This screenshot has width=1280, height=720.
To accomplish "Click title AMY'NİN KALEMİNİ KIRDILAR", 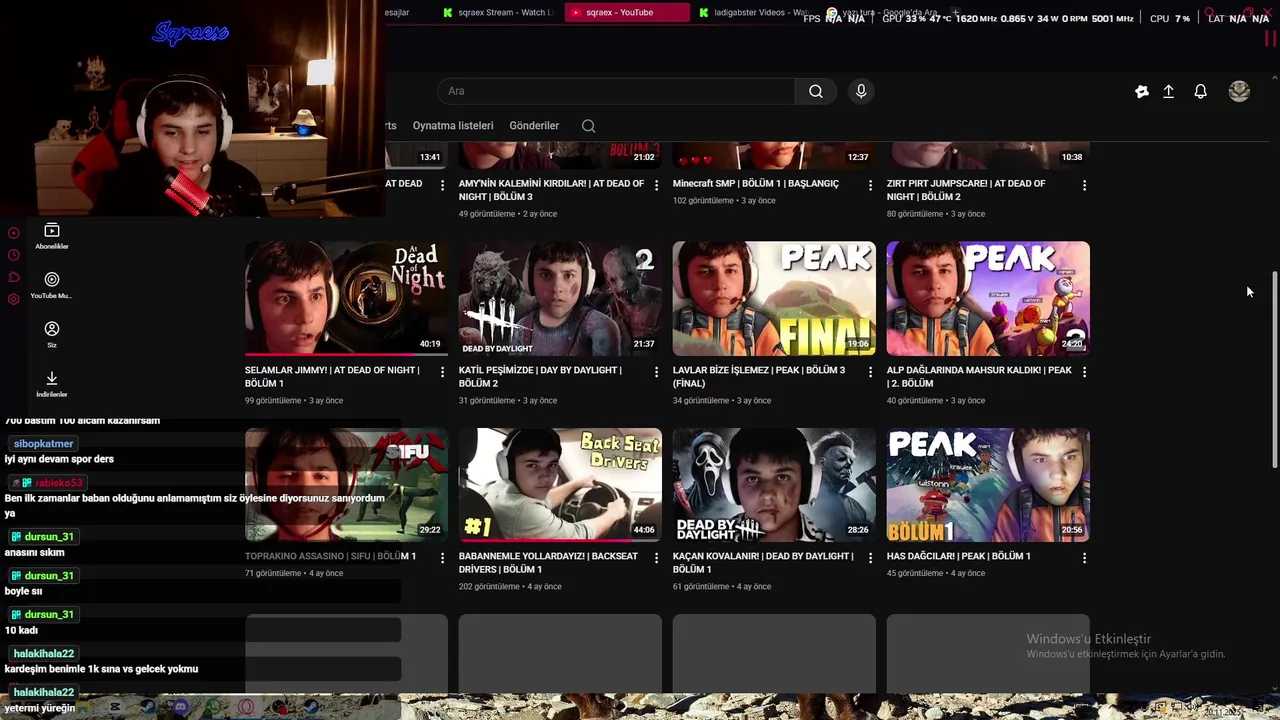I will point(551,190).
